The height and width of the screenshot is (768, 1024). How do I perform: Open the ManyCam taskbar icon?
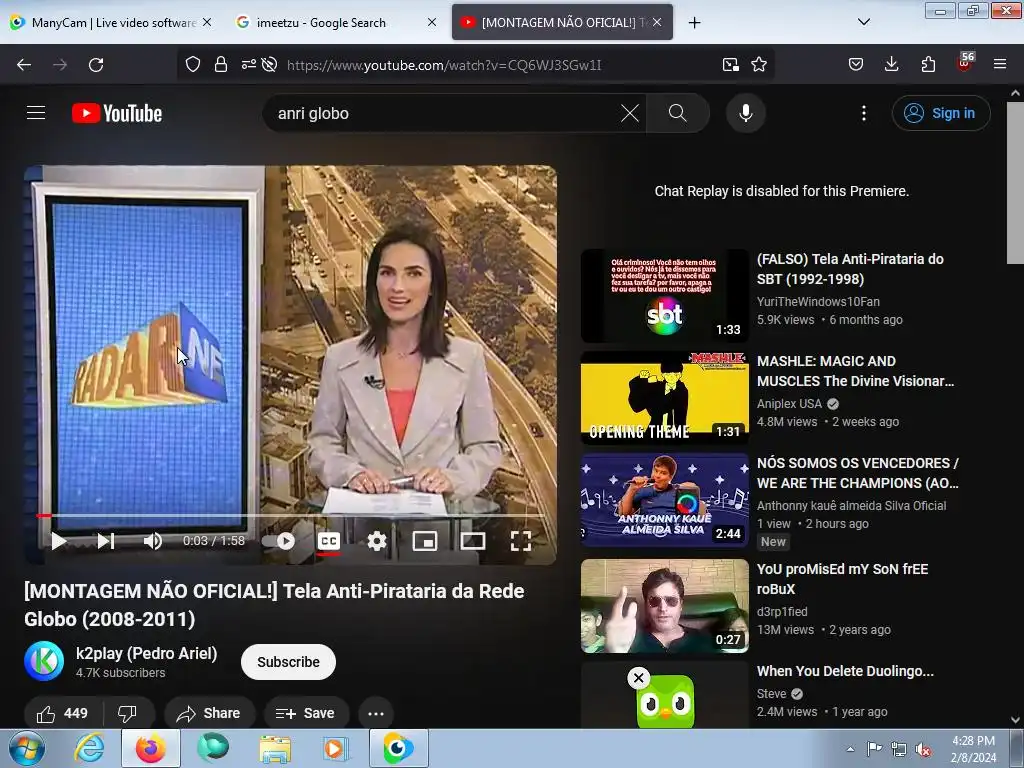click(398, 749)
